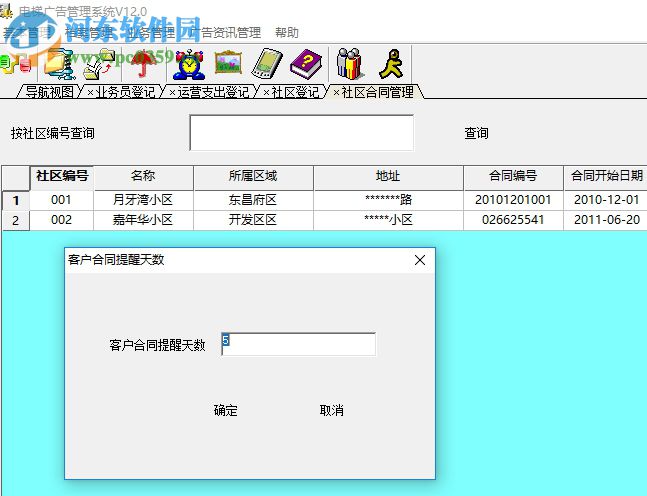The width and height of the screenshot is (647, 496).
Task: Click the 地址 column header
Action: pyautogui.click(x=388, y=178)
